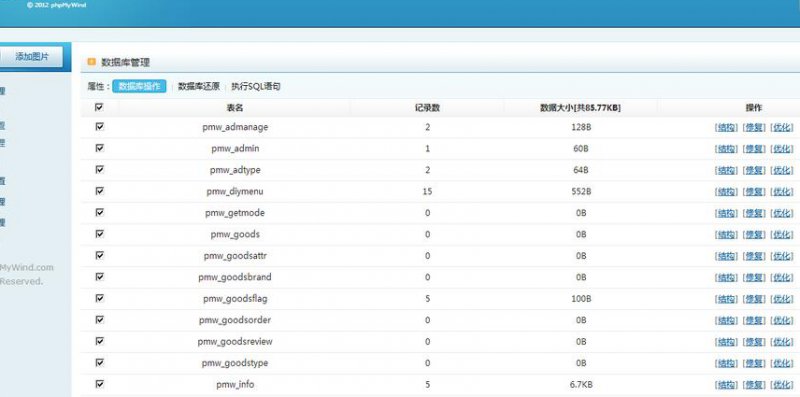Viewport: 800px width, 397px height.
Task: Repair pmw_goodsbrand via its 修复 link
Action: pyautogui.click(x=754, y=278)
